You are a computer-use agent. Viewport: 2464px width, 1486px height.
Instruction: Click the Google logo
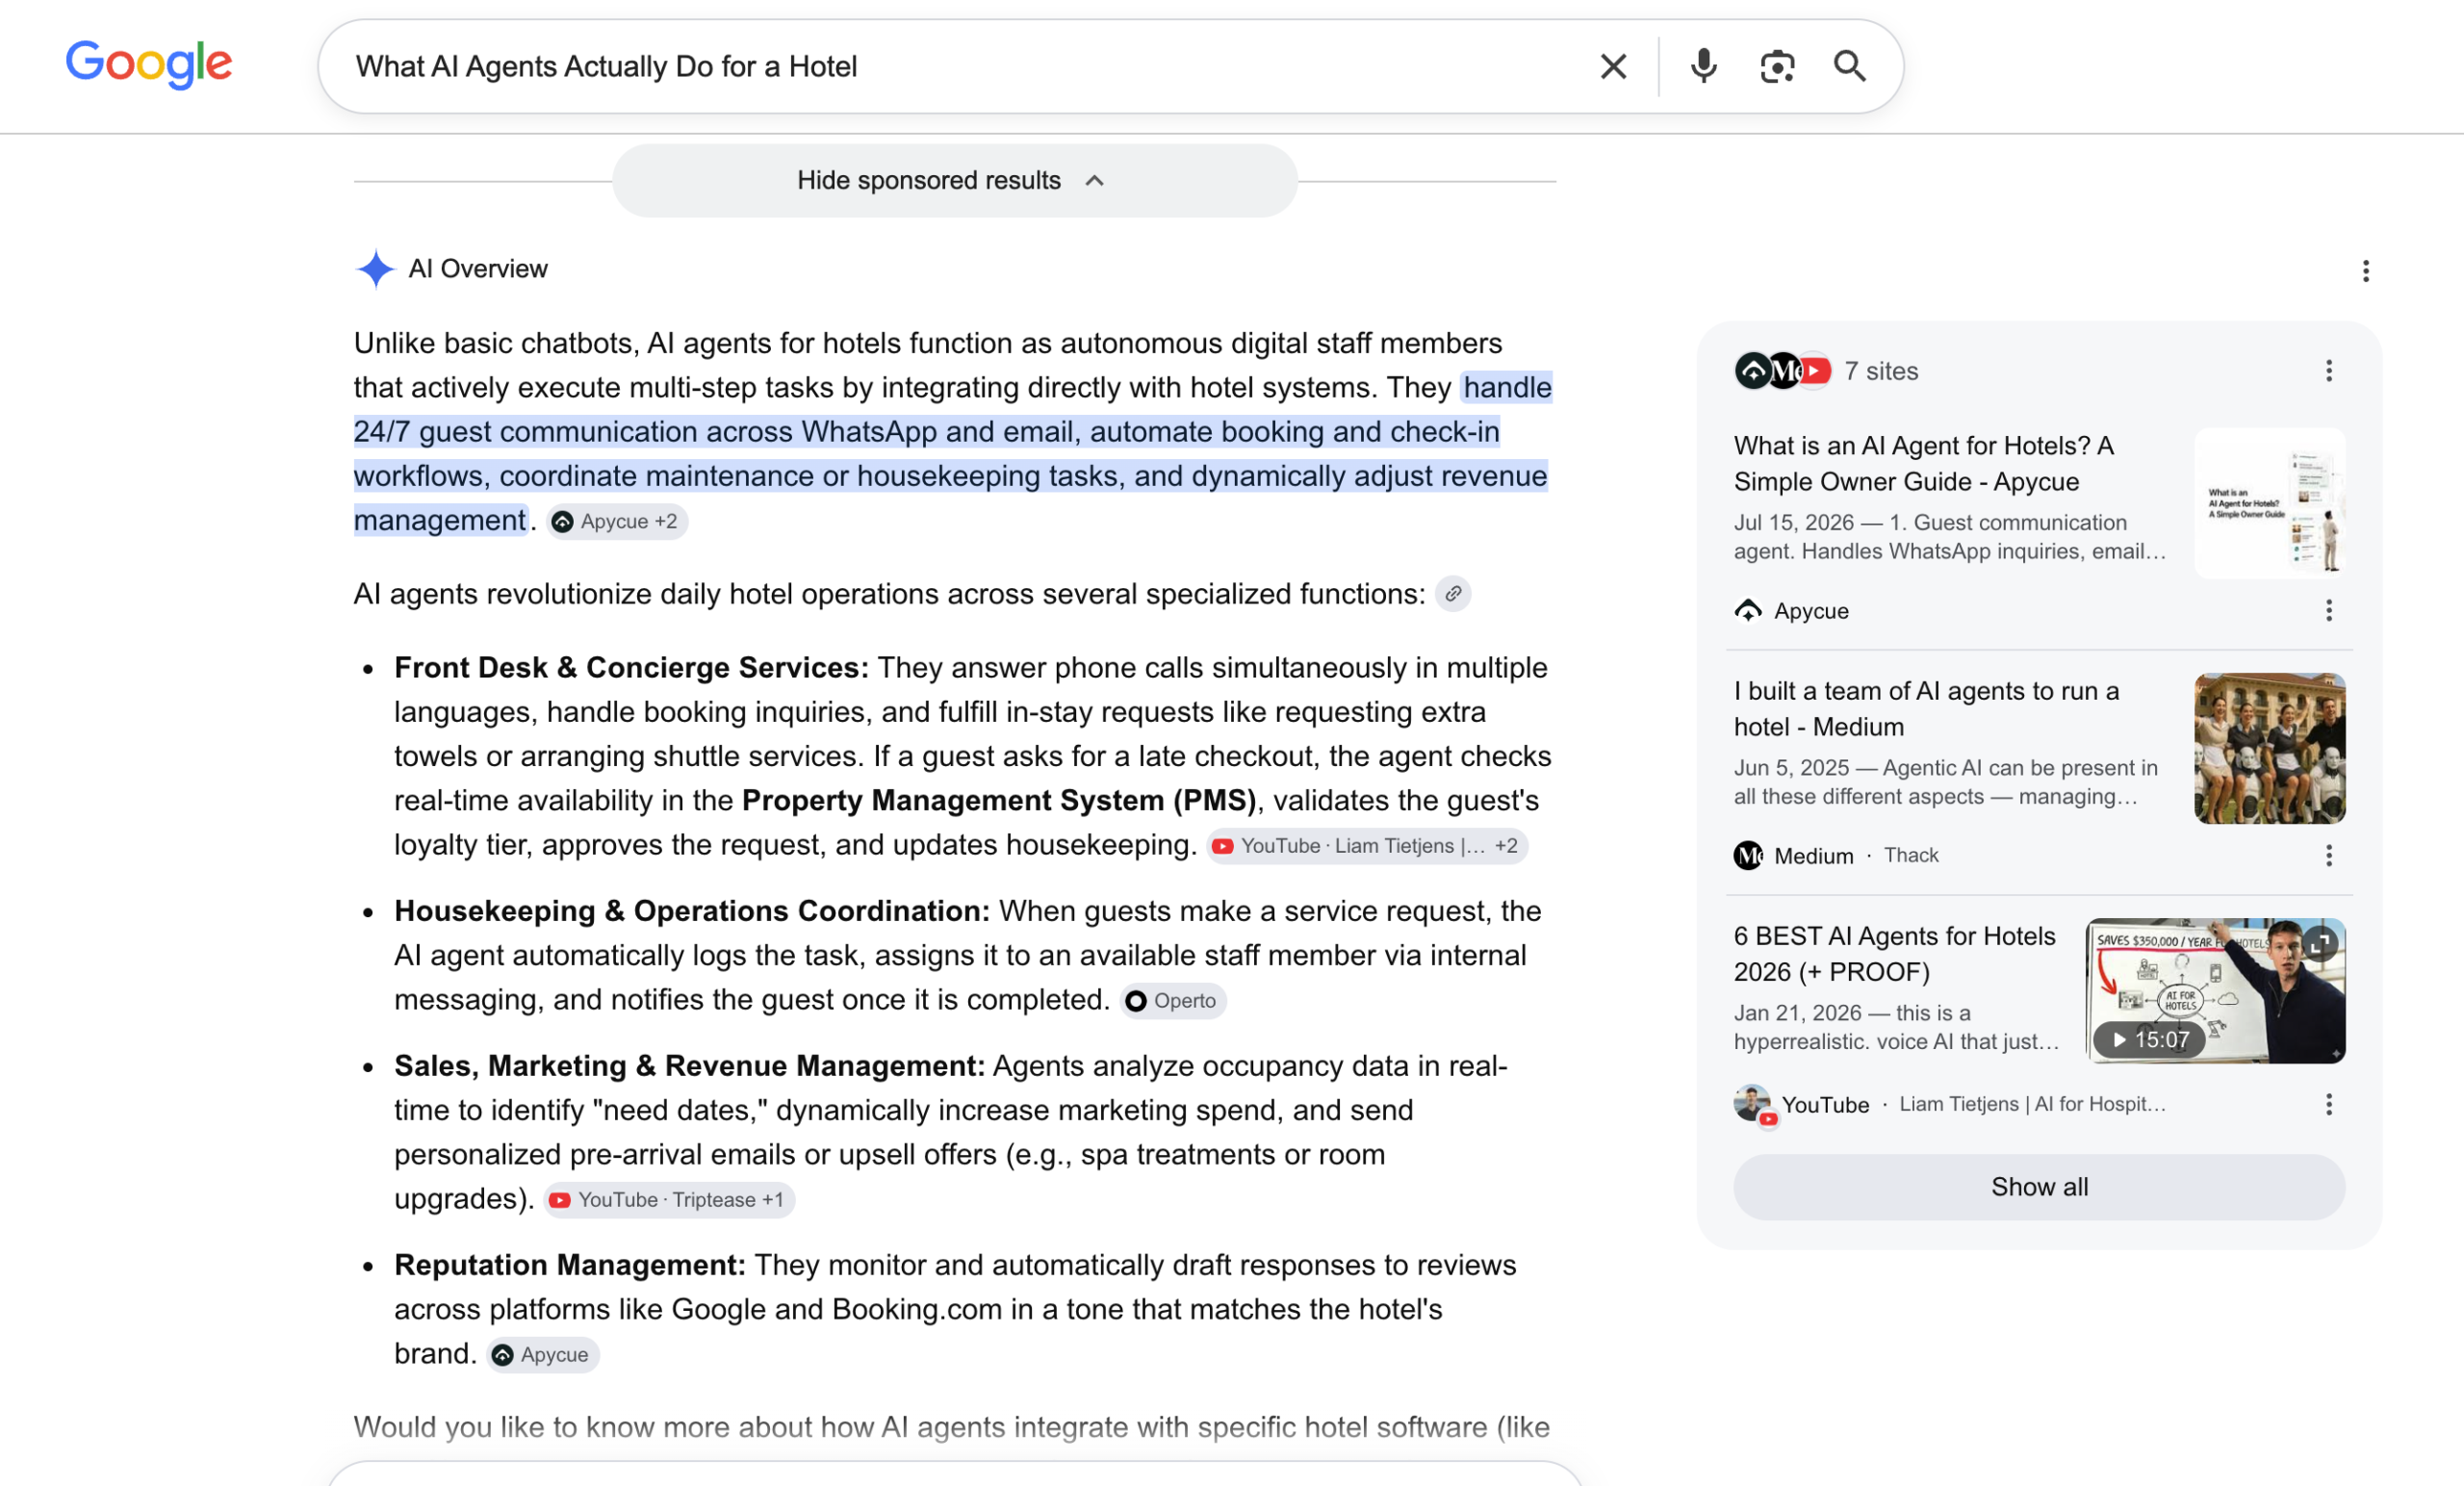point(149,64)
